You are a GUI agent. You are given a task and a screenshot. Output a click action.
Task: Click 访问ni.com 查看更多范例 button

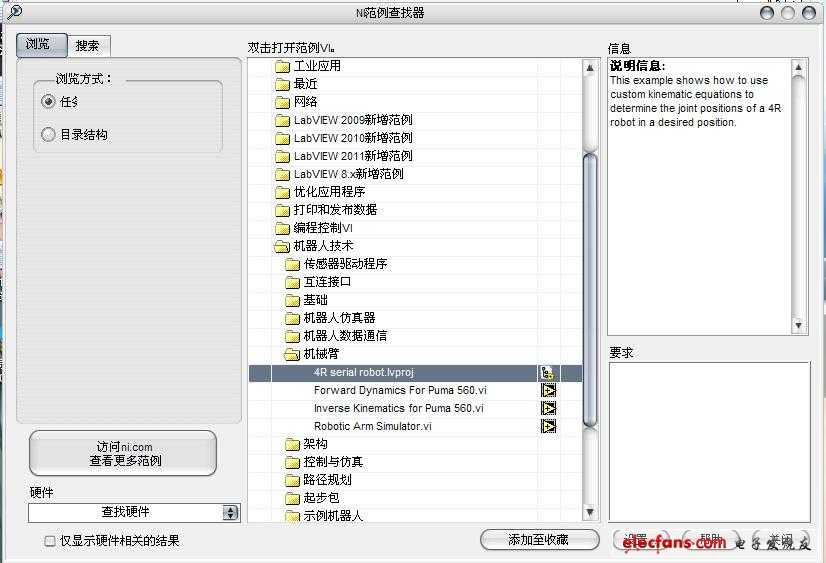point(123,453)
